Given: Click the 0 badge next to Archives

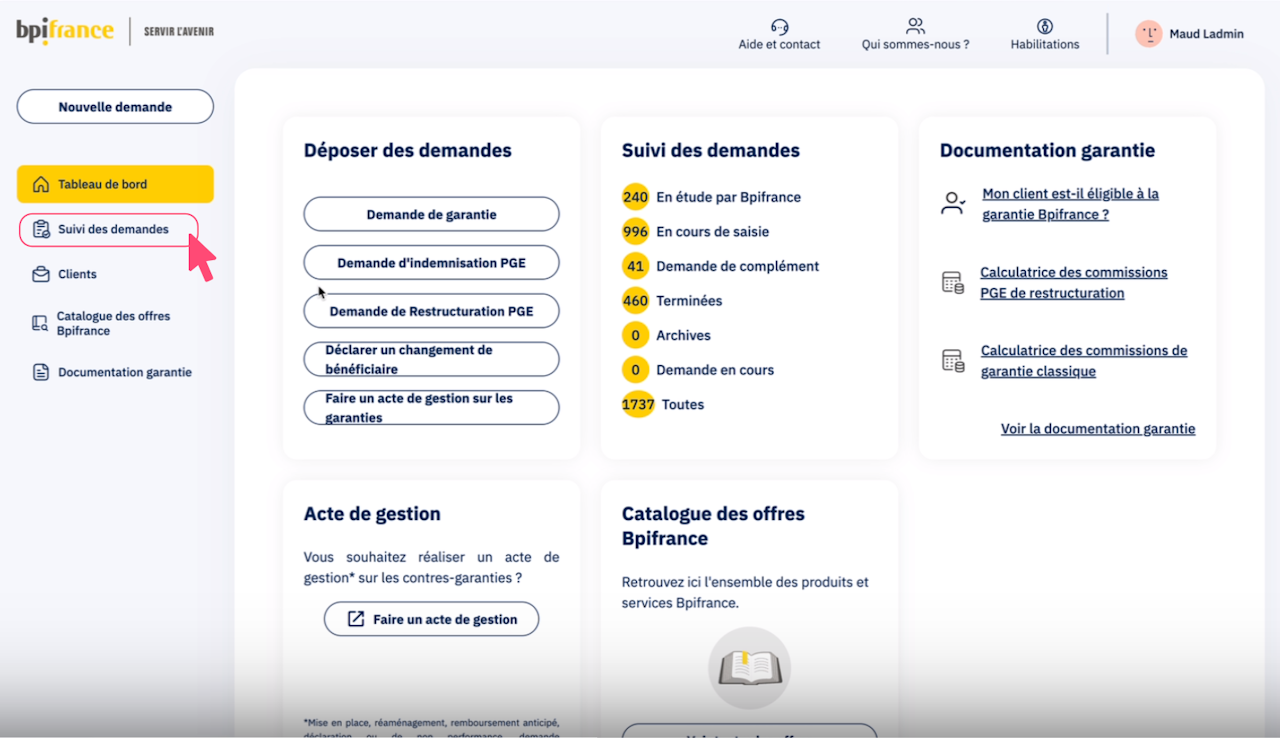Looking at the screenshot, I should 635,335.
